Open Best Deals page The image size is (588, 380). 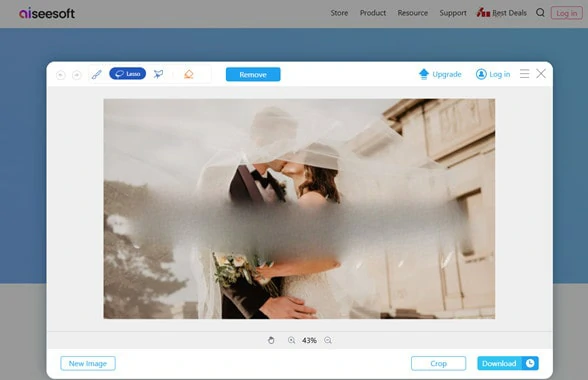(x=501, y=13)
